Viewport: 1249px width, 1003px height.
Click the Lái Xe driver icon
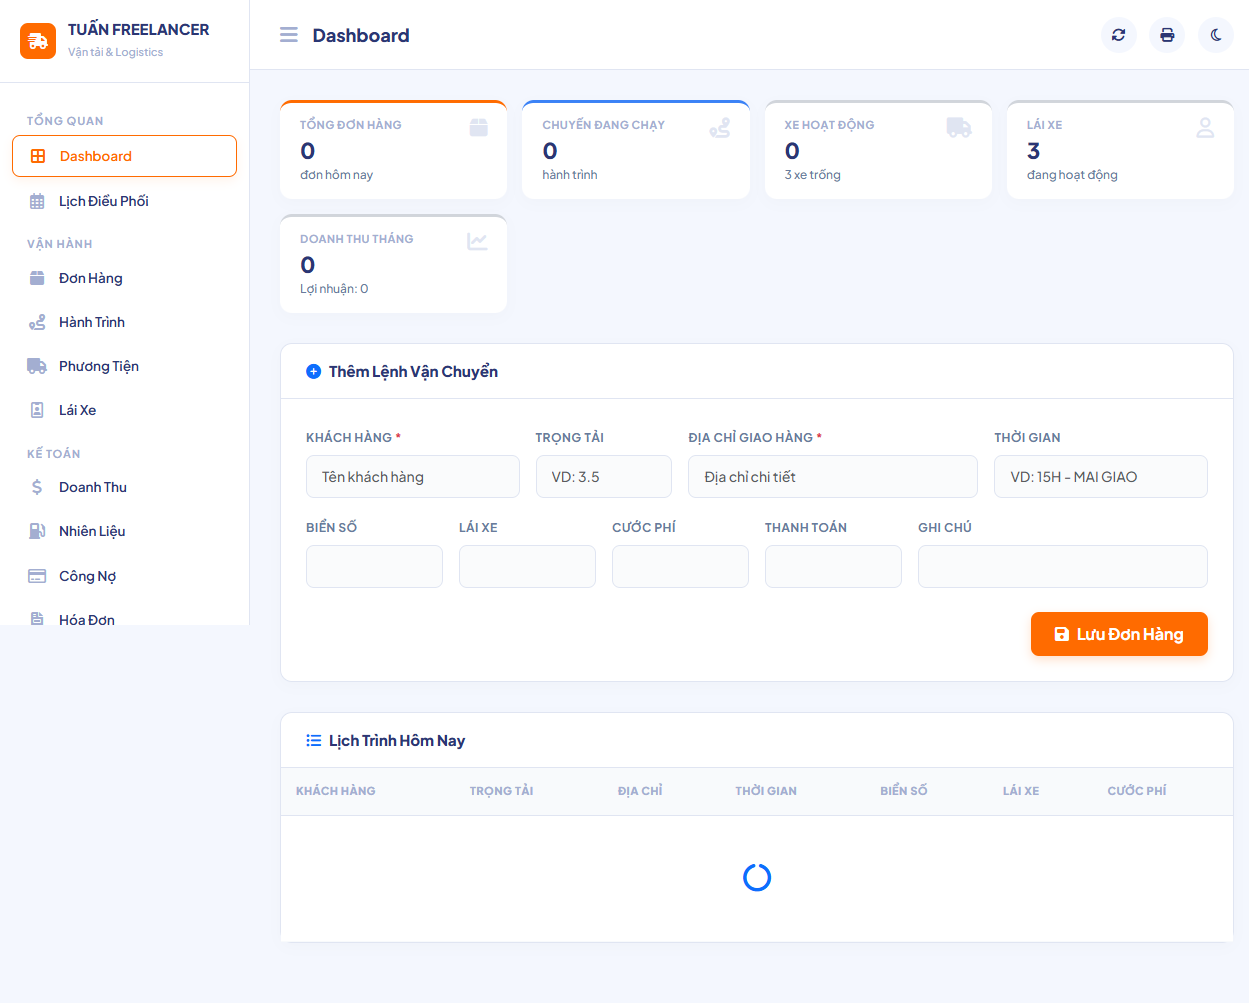[x=37, y=410]
